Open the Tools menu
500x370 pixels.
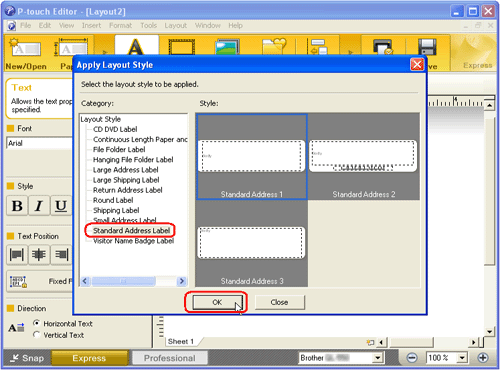click(148, 25)
